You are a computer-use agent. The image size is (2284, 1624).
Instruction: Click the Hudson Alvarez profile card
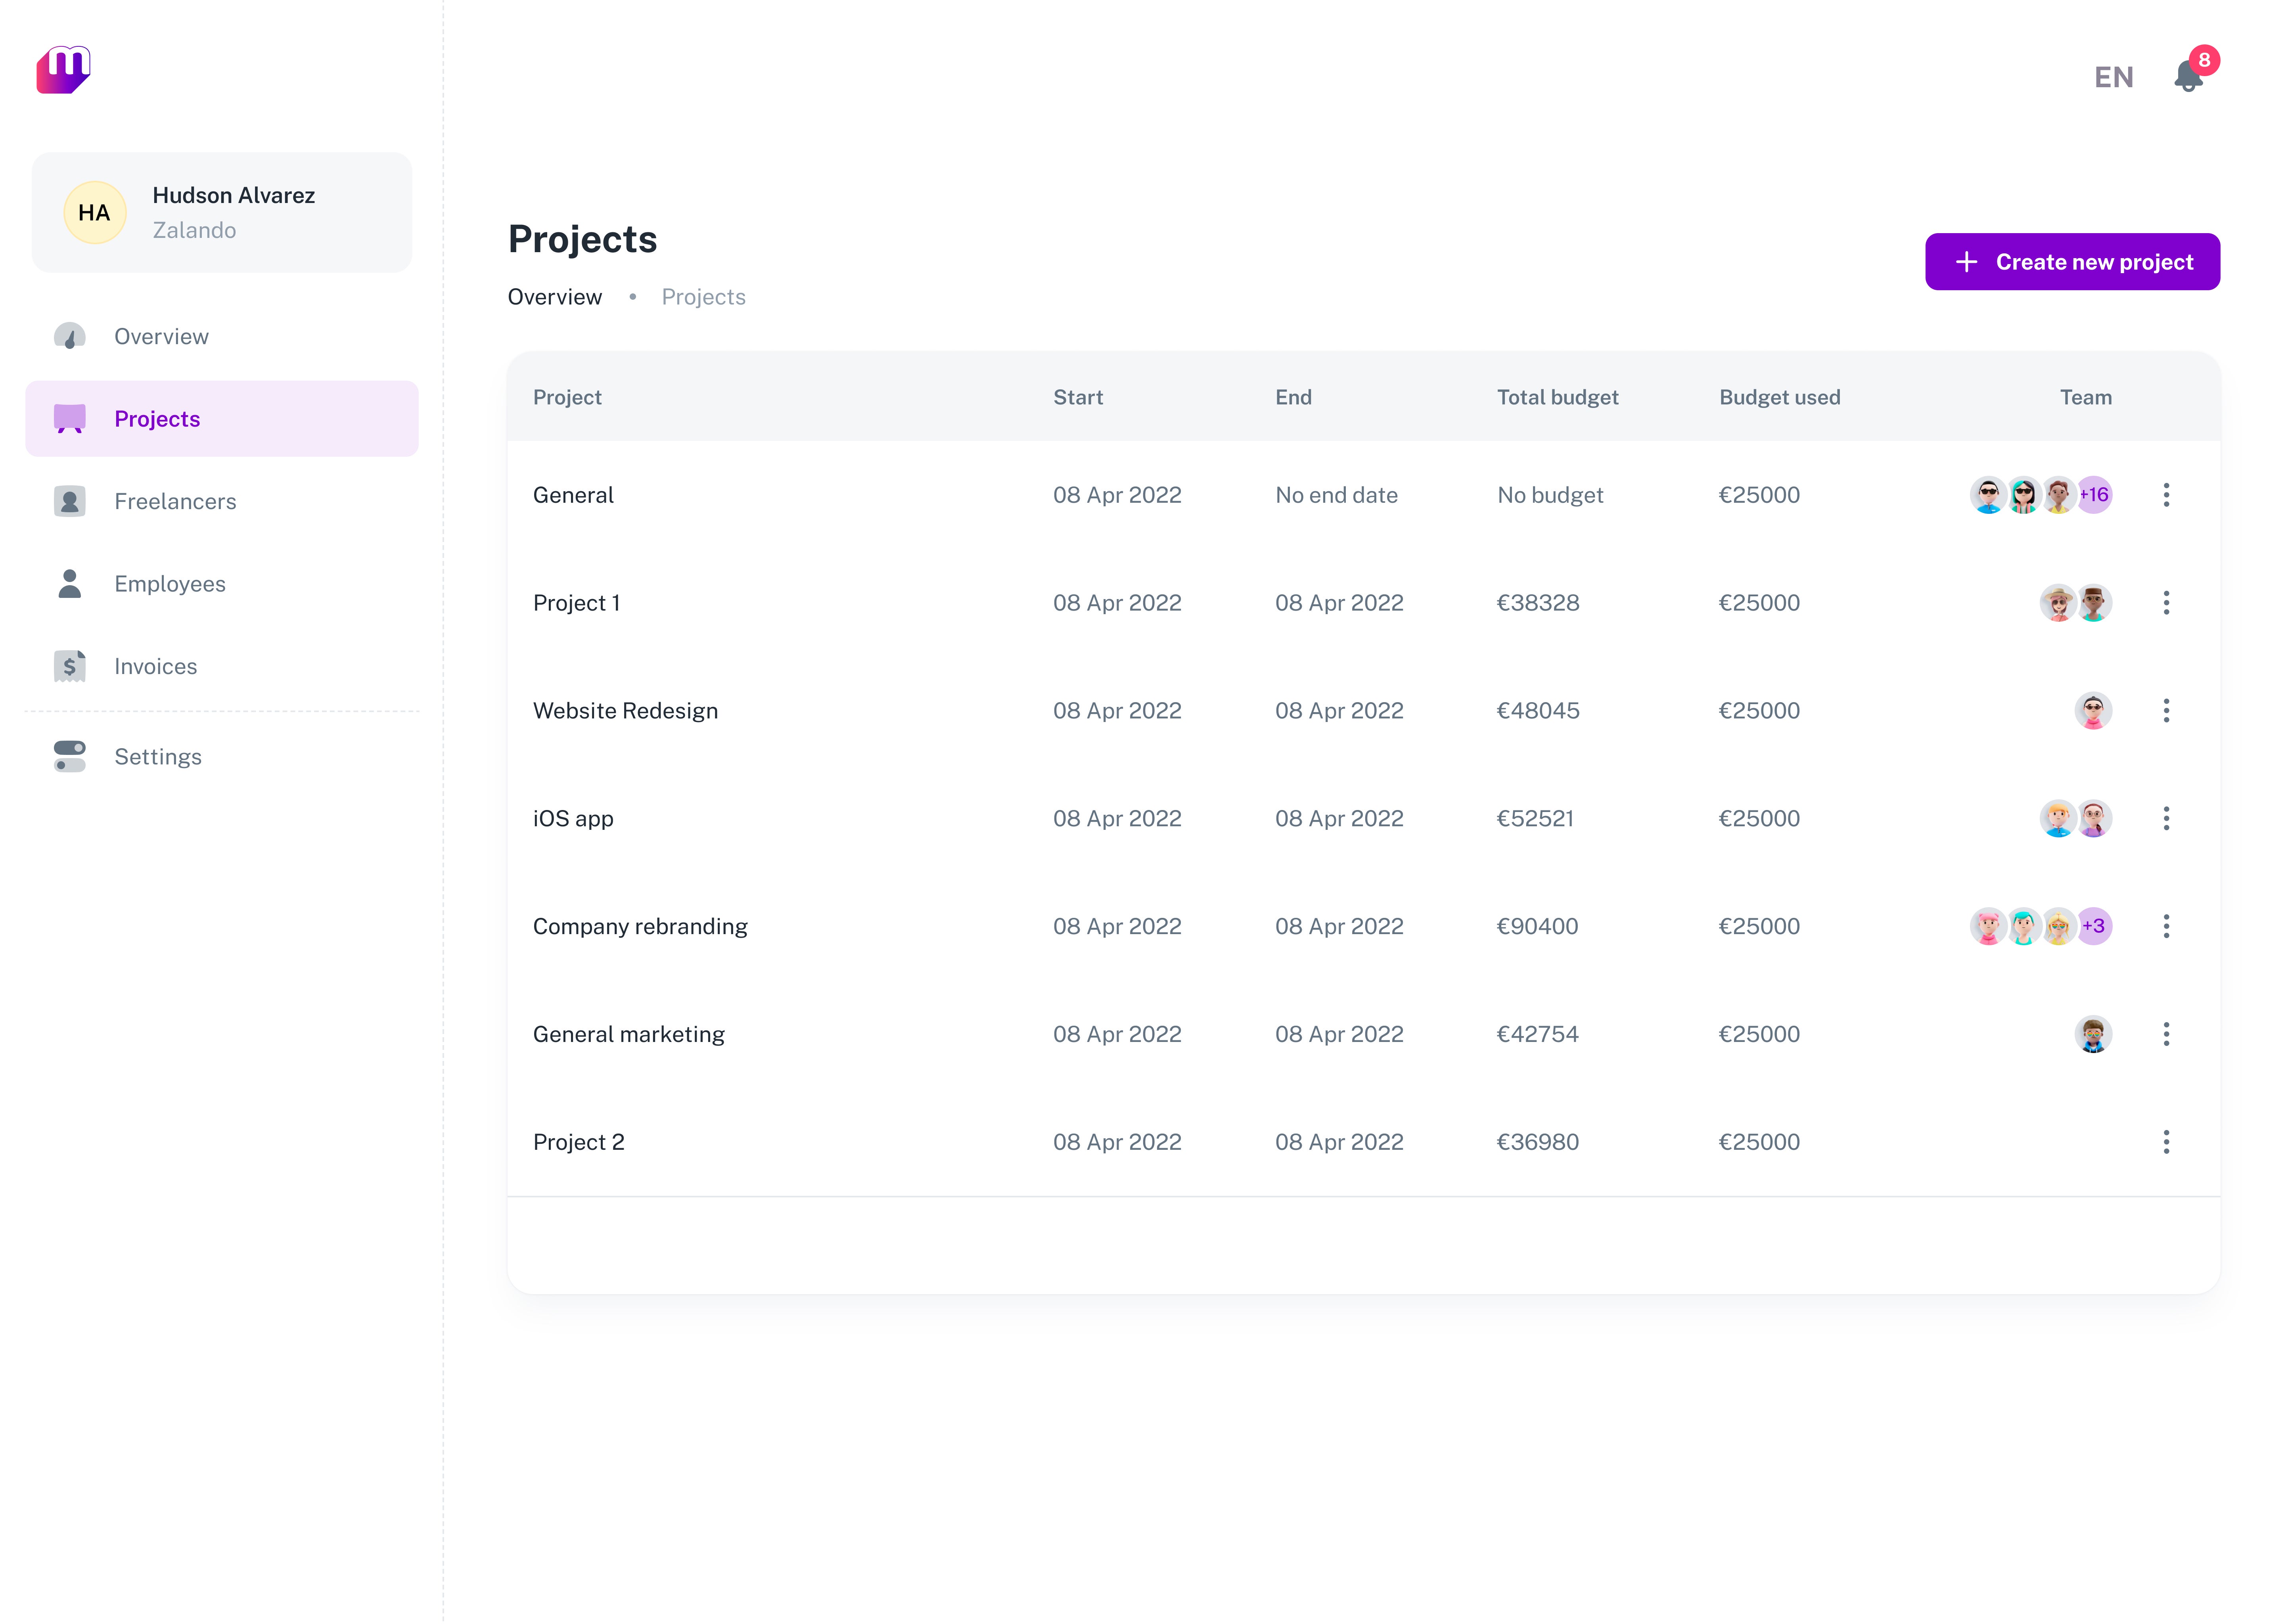click(x=222, y=212)
